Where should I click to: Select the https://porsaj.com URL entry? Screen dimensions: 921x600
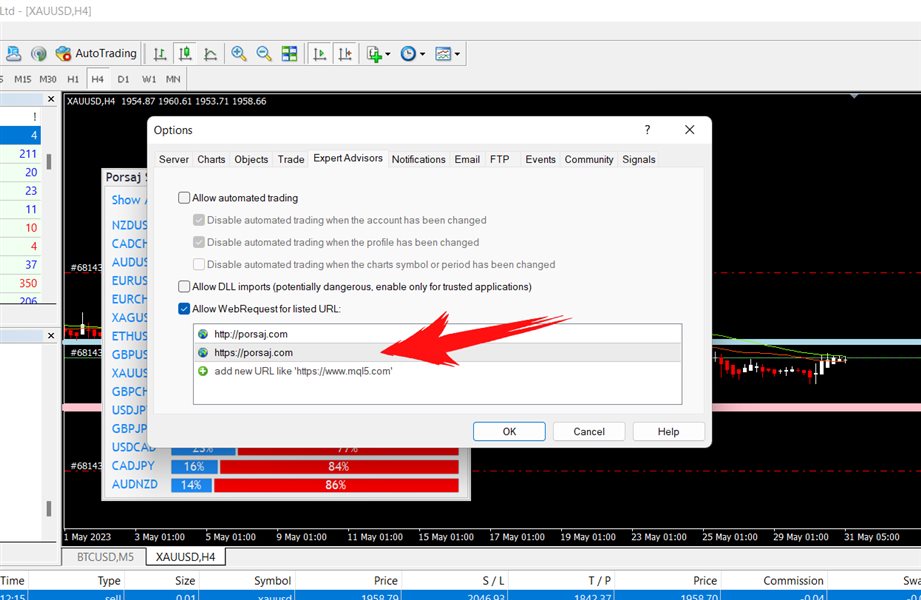pos(253,352)
